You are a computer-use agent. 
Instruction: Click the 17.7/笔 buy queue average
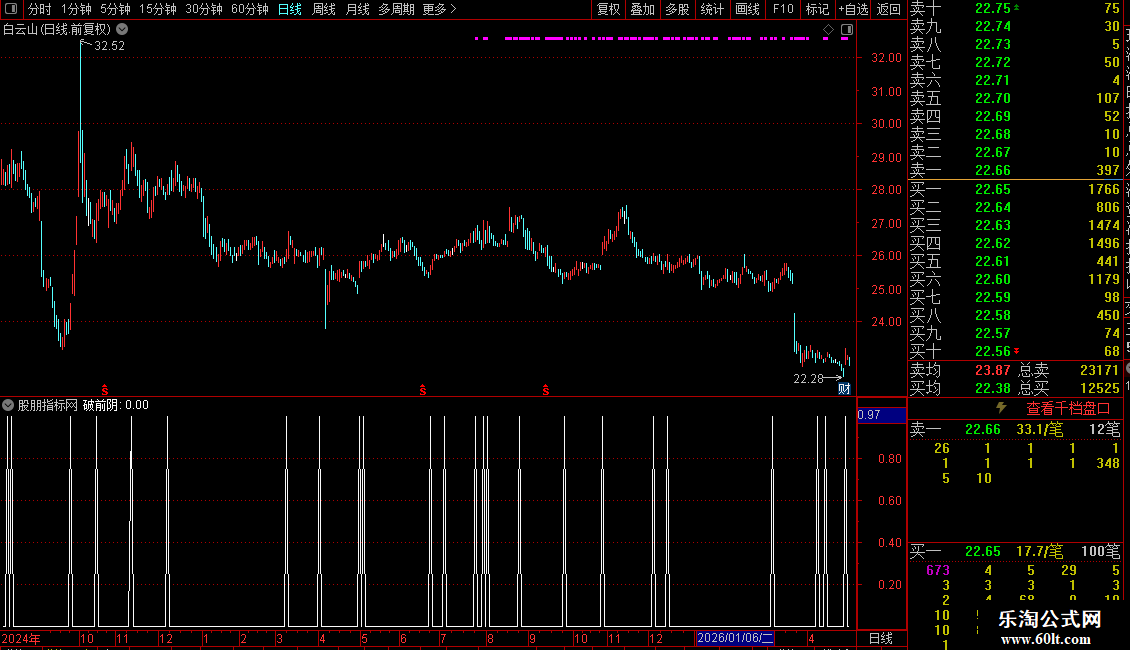[x=1039, y=551]
